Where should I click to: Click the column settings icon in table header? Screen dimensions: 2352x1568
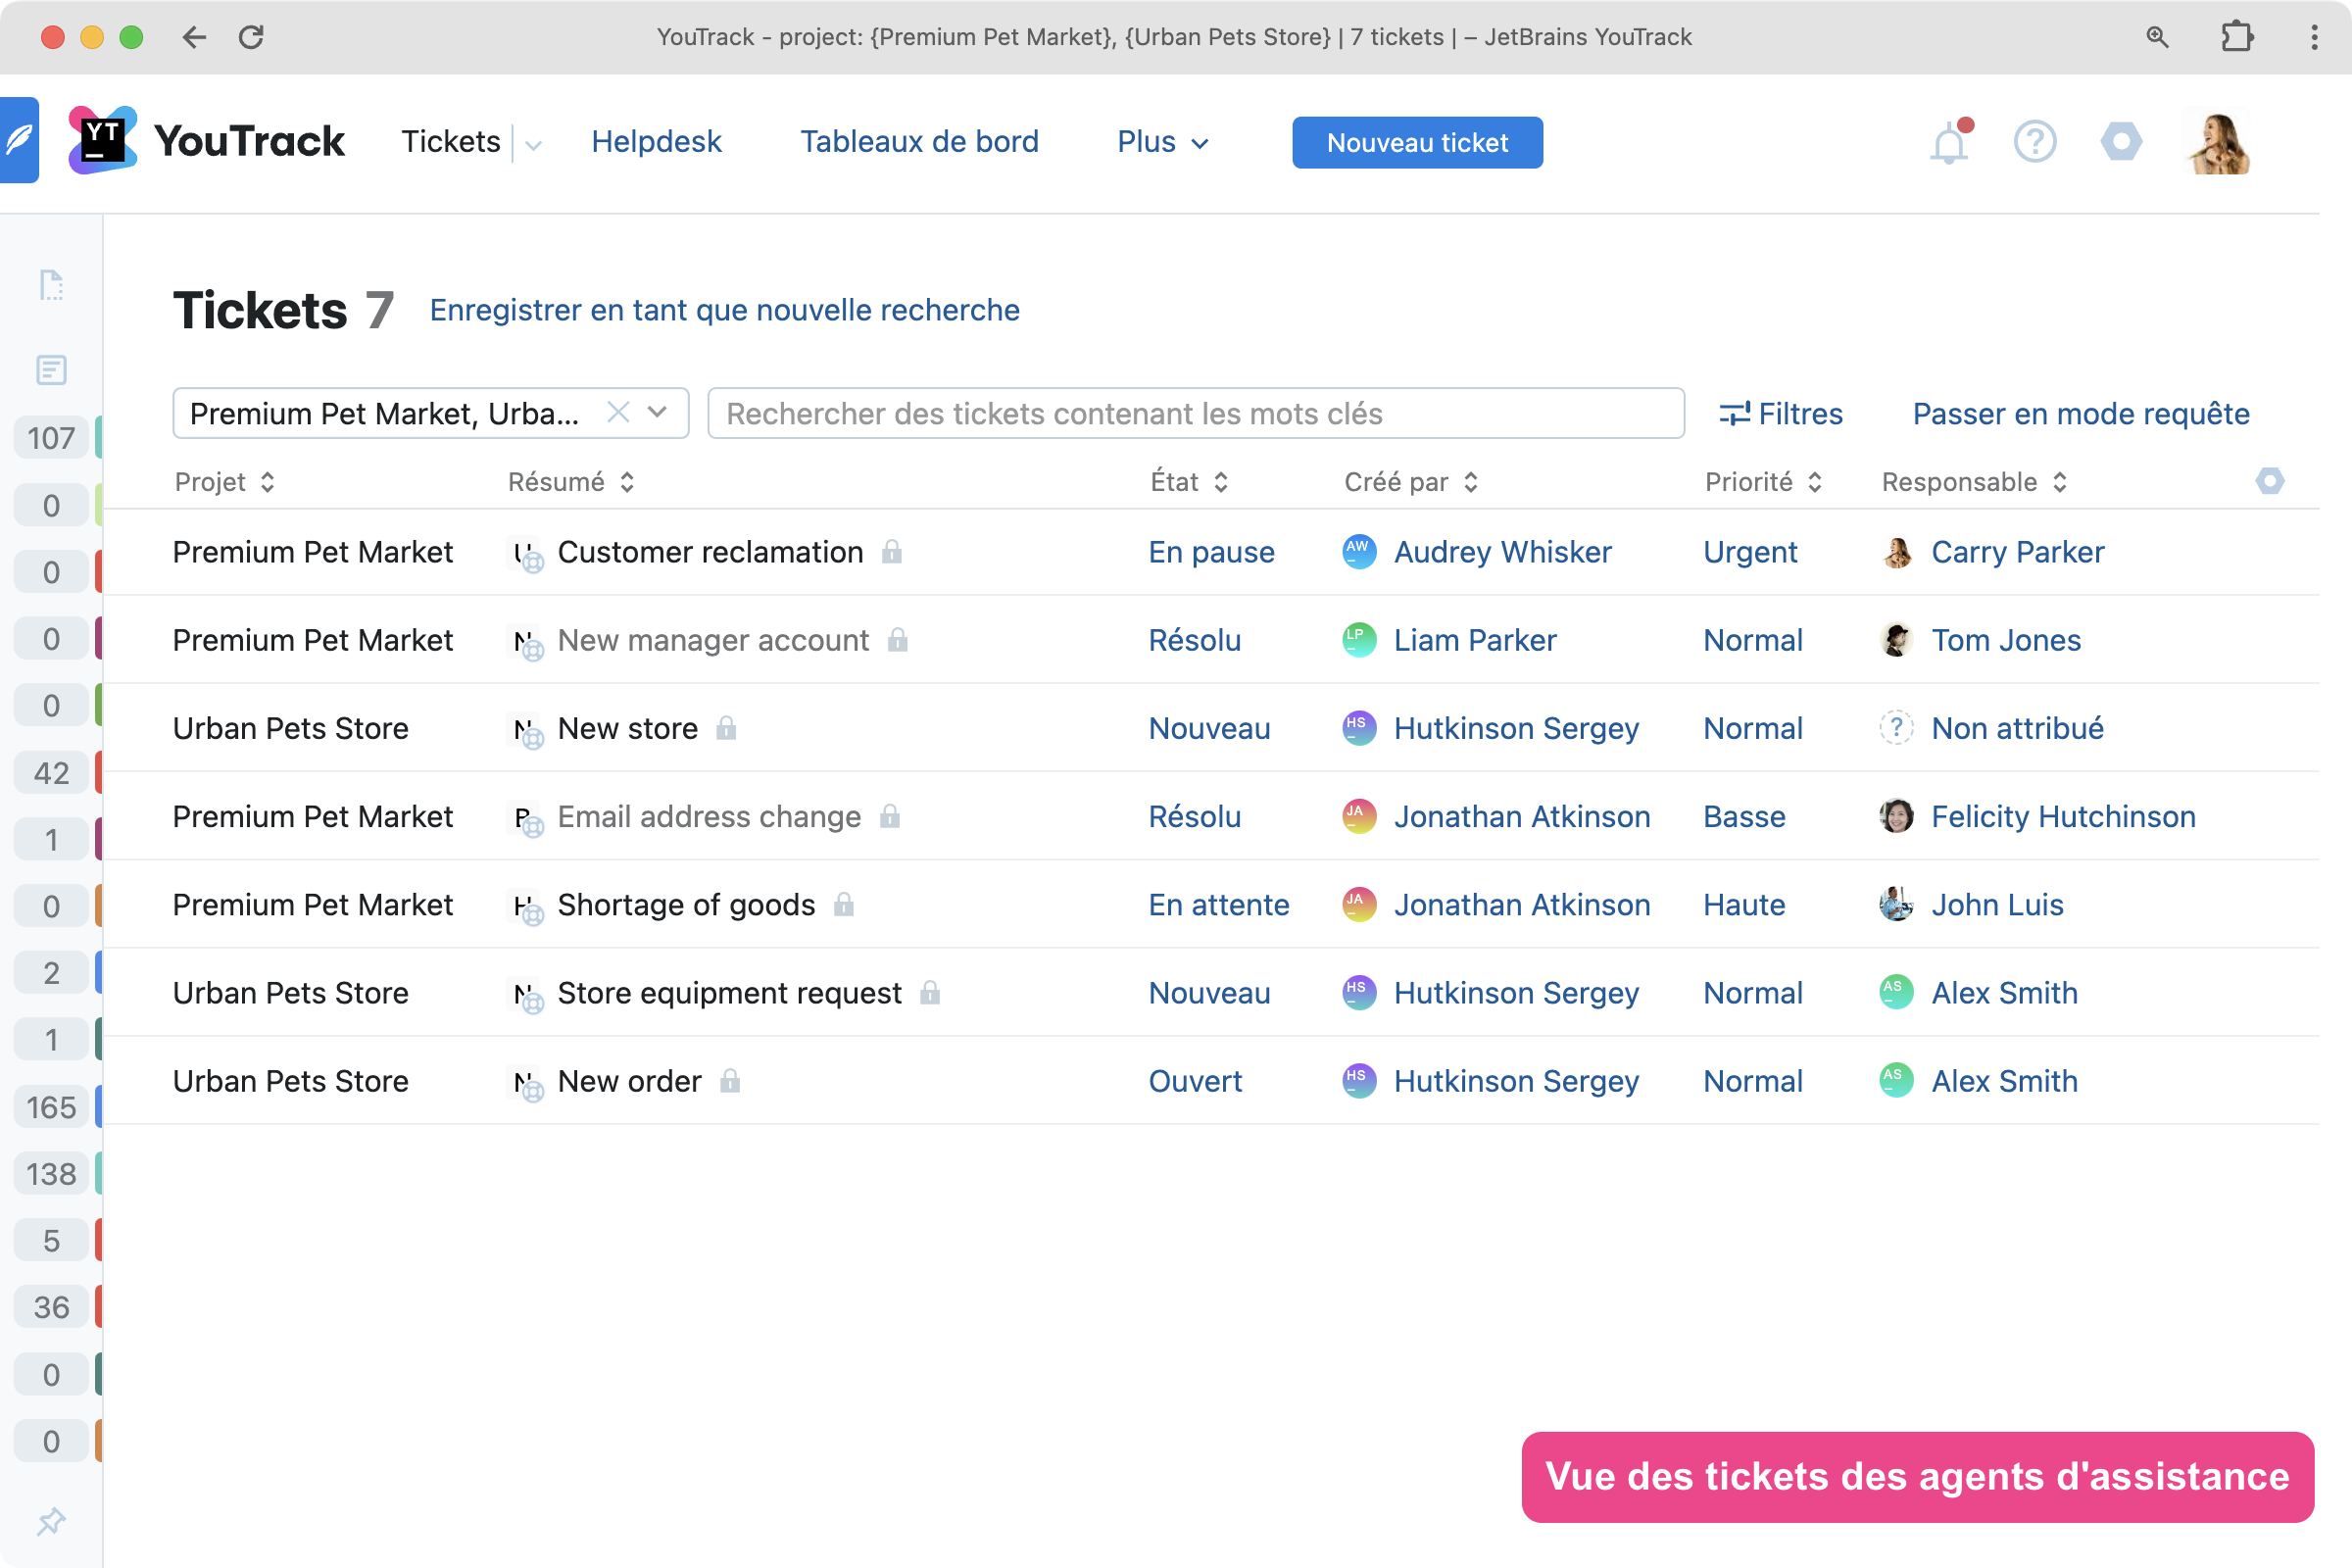pyautogui.click(x=2269, y=481)
